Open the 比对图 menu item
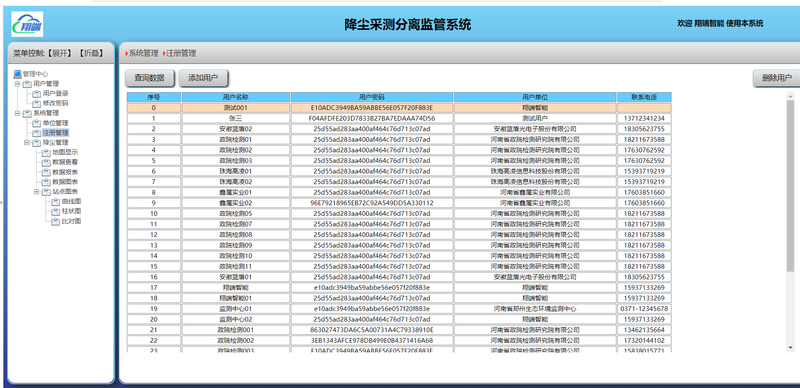 point(71,221)
